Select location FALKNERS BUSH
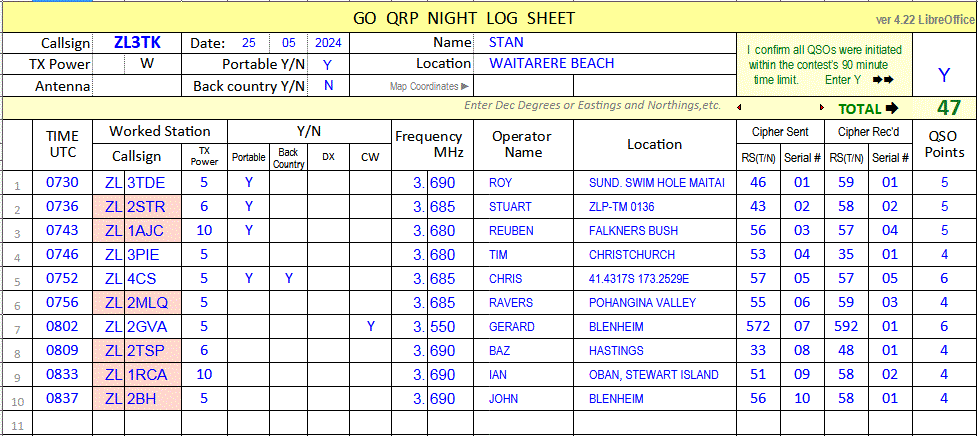Screen dimensions: 978x436 (x=633, y=231)
